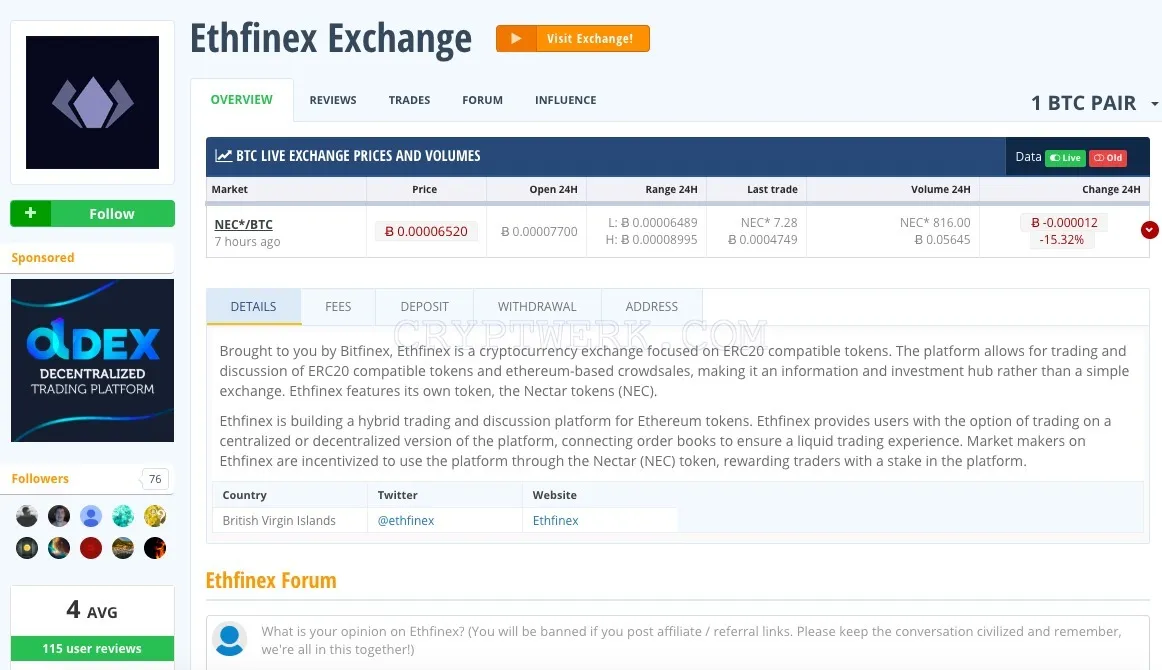The image size is (1162, 670).
Task: Click the green Follow button
Action: click(93, 213)
